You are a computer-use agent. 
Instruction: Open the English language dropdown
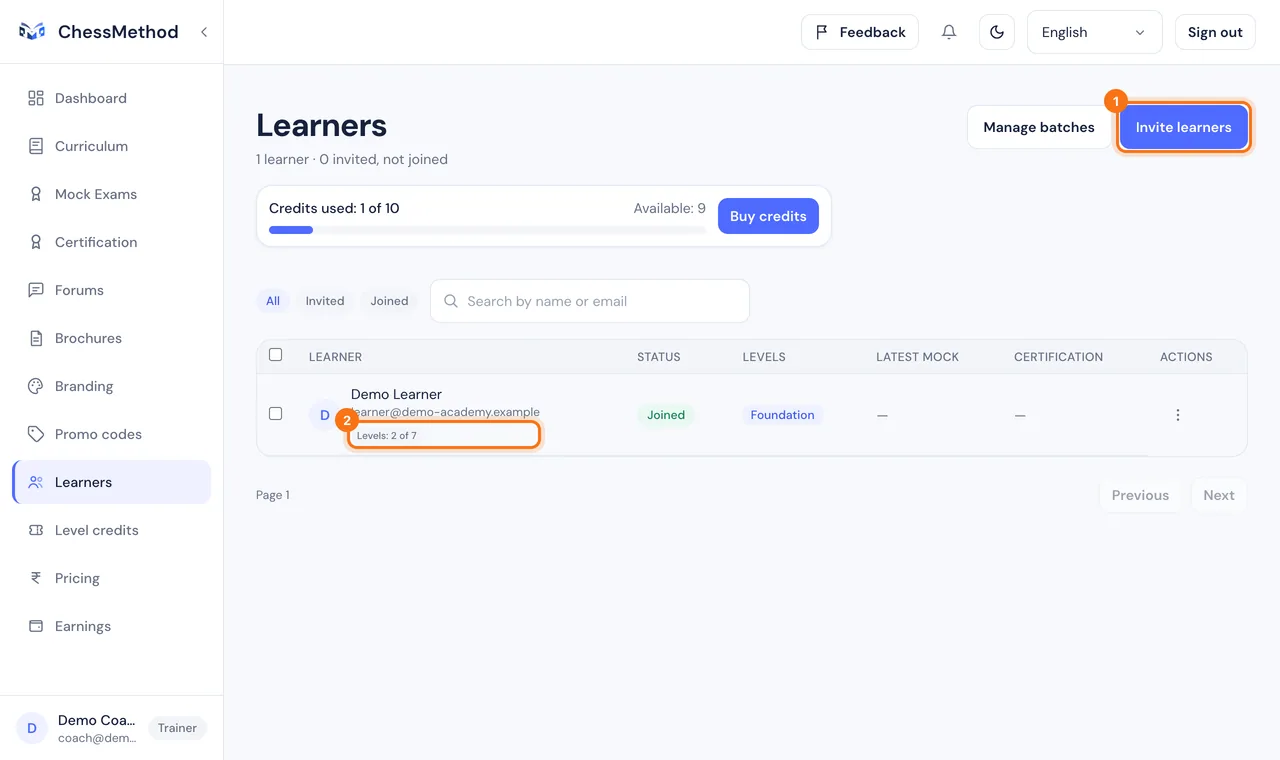(x=1095, y=32)
